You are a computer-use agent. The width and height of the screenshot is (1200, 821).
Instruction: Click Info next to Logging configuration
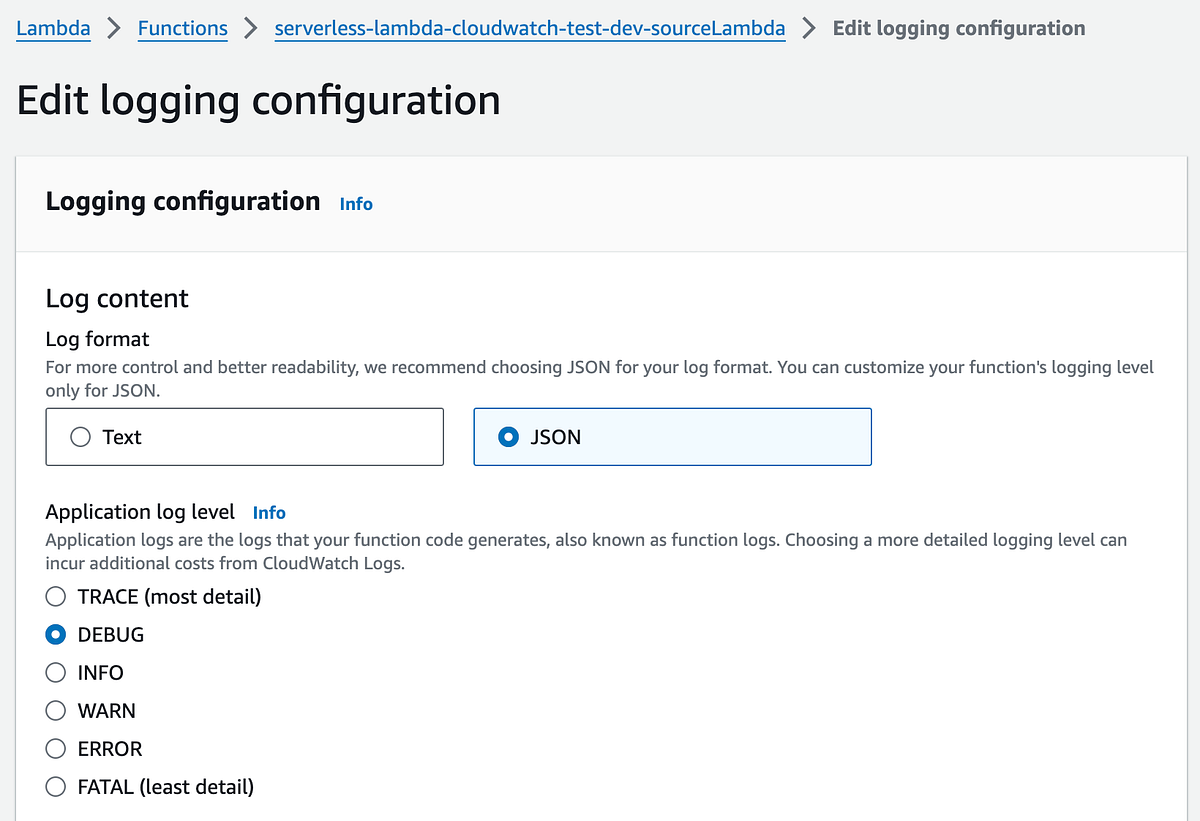[356, 203]
